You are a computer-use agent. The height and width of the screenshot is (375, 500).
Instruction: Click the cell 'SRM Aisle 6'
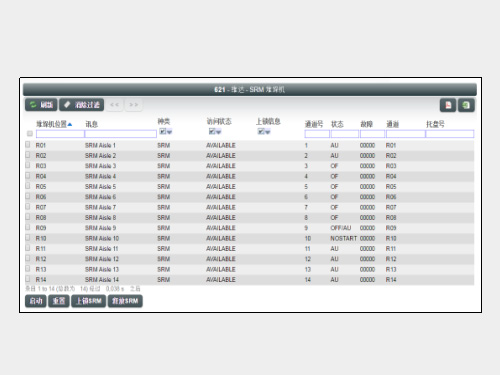(x=100, y=197)
